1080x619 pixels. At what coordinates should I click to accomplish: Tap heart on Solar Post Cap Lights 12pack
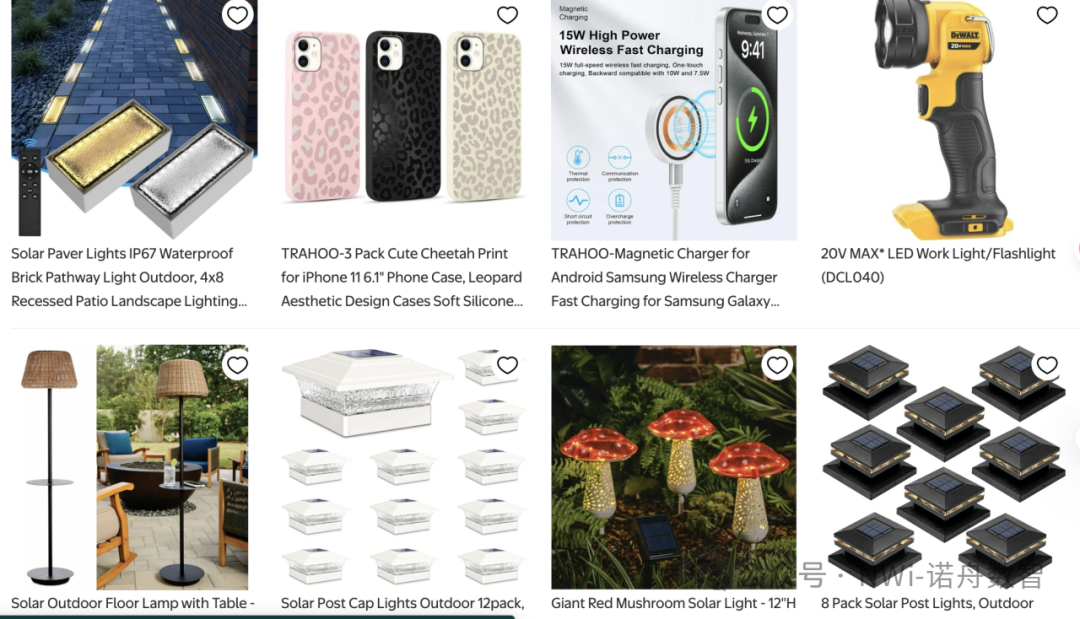508,365
